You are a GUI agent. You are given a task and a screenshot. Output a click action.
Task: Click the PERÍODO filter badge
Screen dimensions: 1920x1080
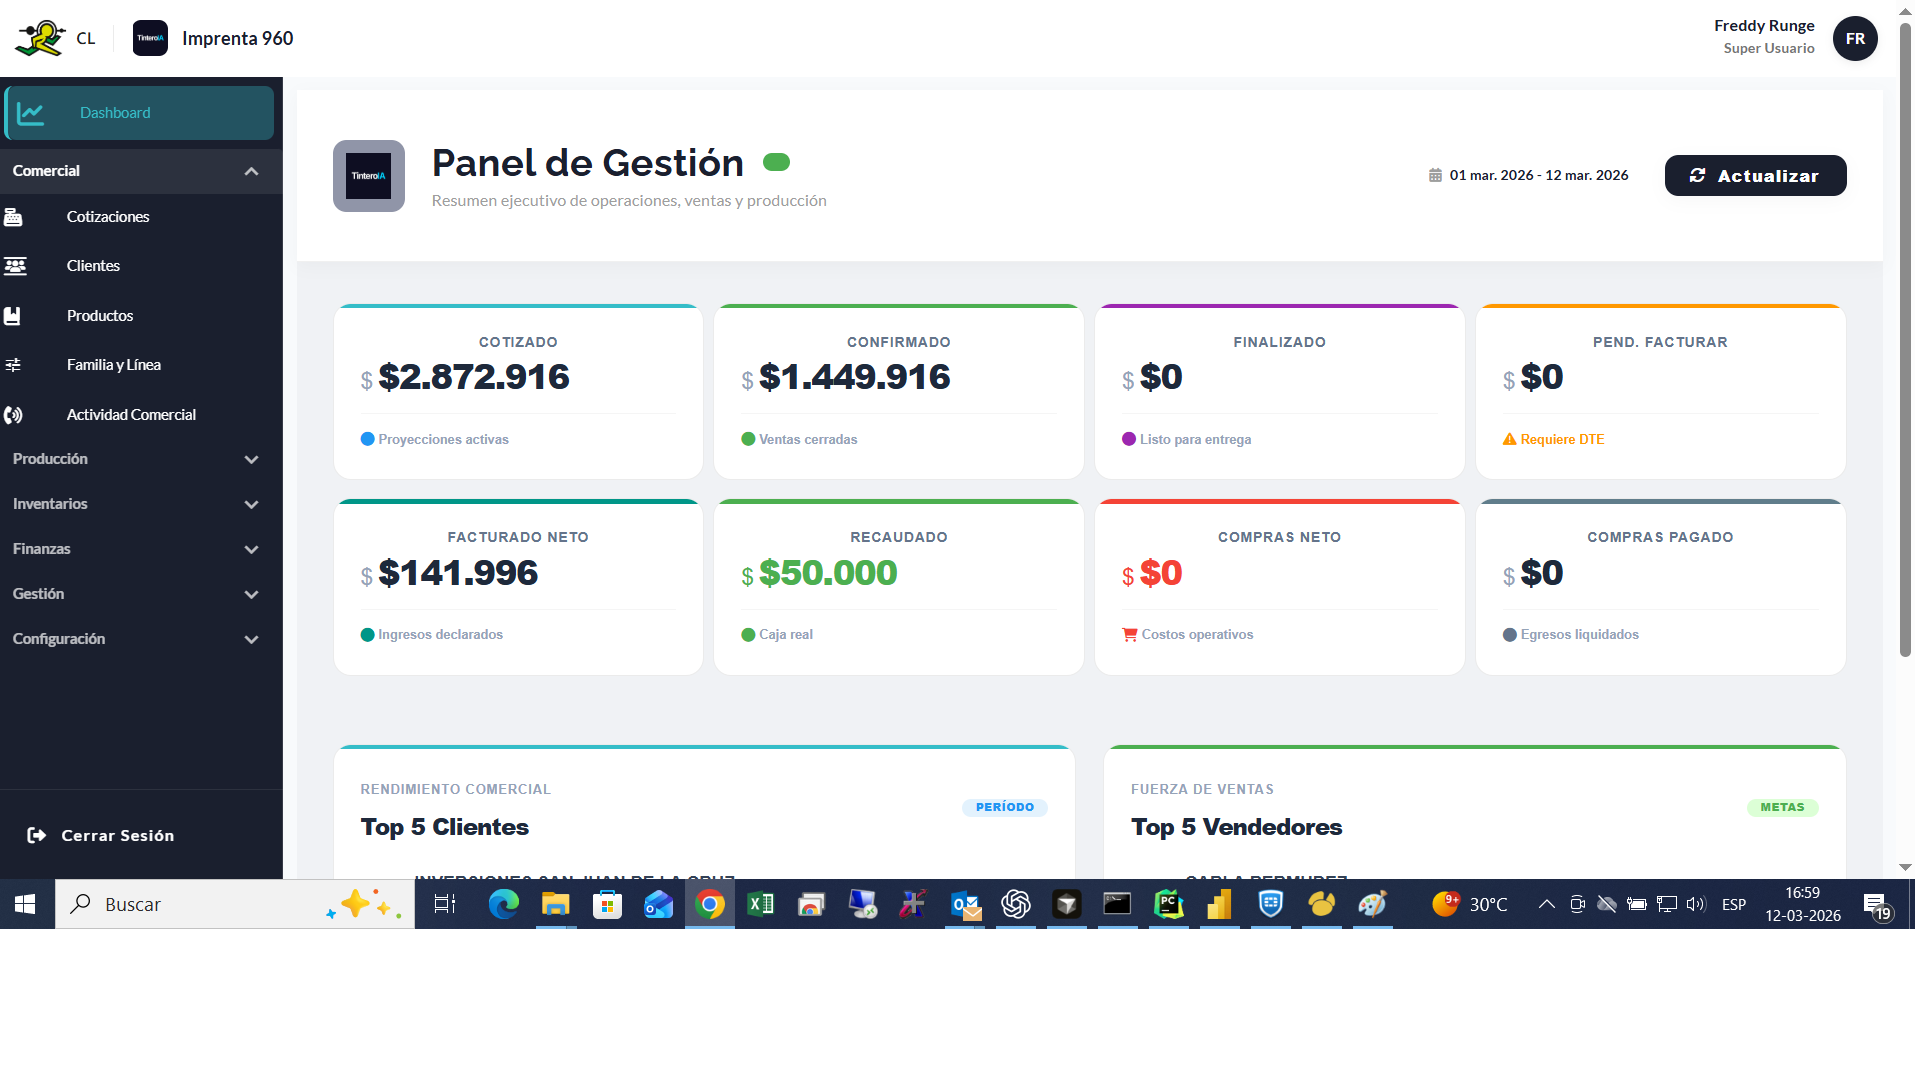[x=1004, y=807]
